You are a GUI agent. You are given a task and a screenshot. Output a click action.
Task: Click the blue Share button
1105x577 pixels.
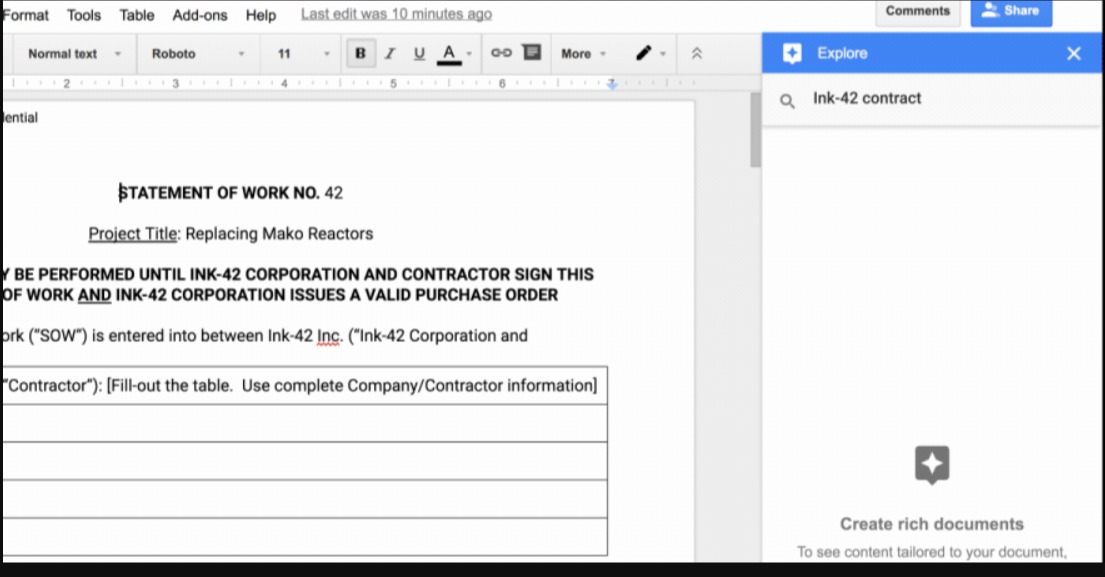click(x=1011, y=11)
